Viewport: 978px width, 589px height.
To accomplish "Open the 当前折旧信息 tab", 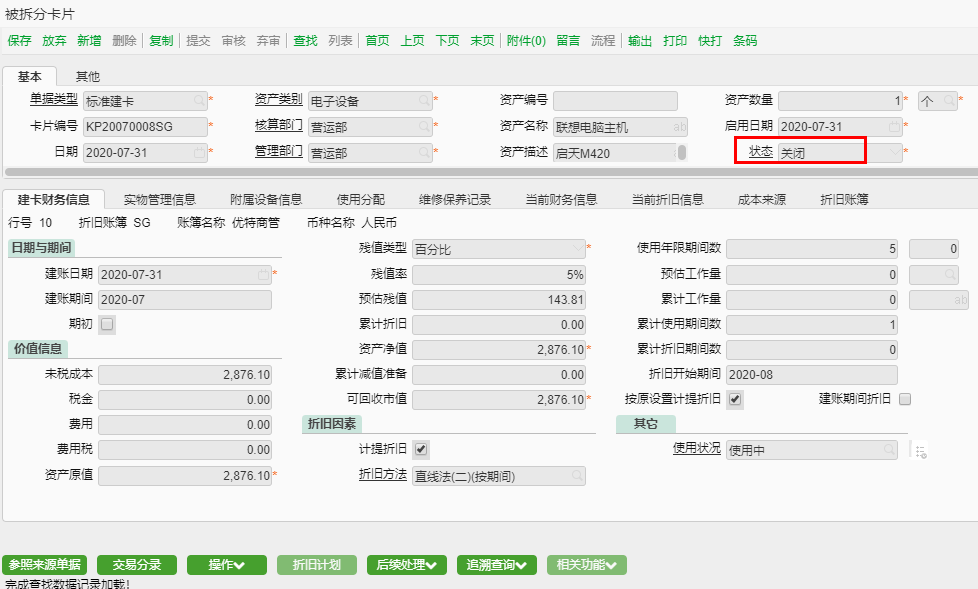I will coord(667,199).
